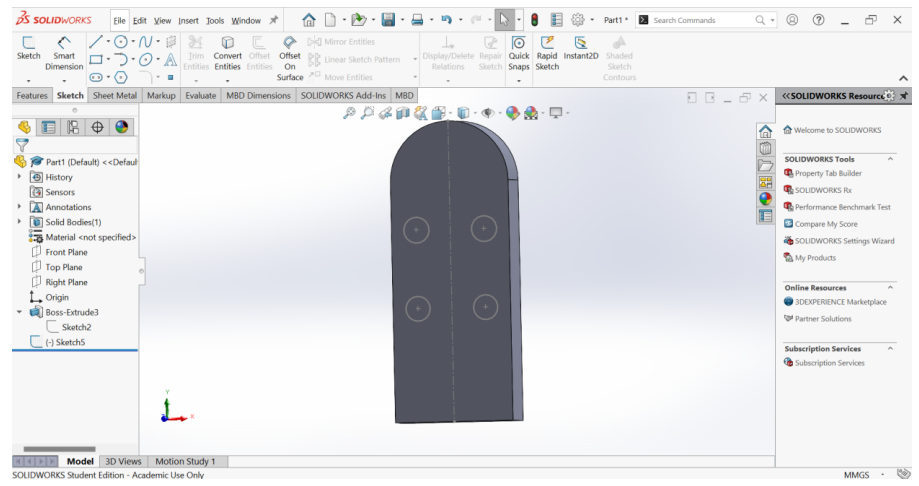Click the Sketch tool button

coord(28,49)
